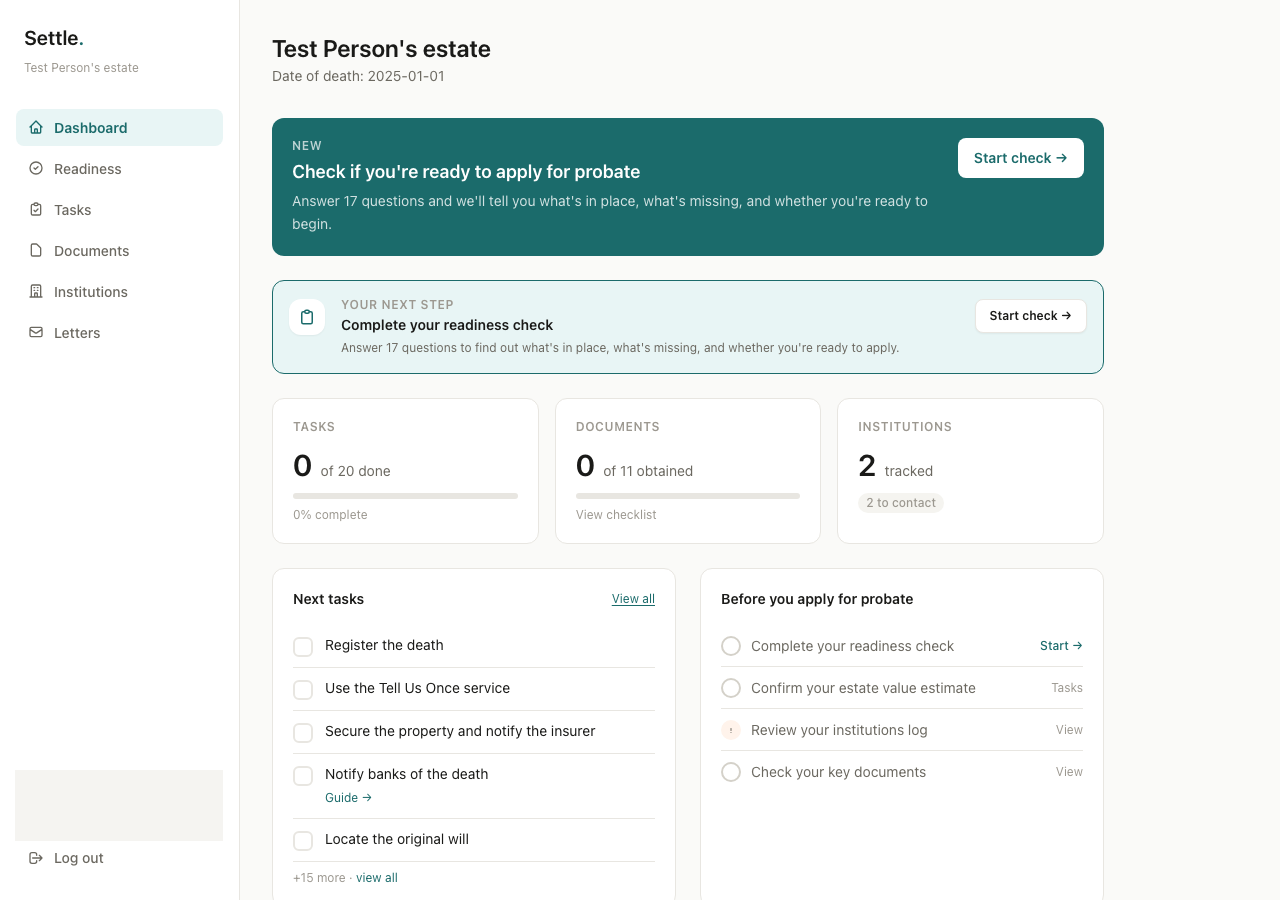The height and width of the screenshot is (900, 1280).
Task: Click lowercase view all after +15 more
Action: [377, 878]
